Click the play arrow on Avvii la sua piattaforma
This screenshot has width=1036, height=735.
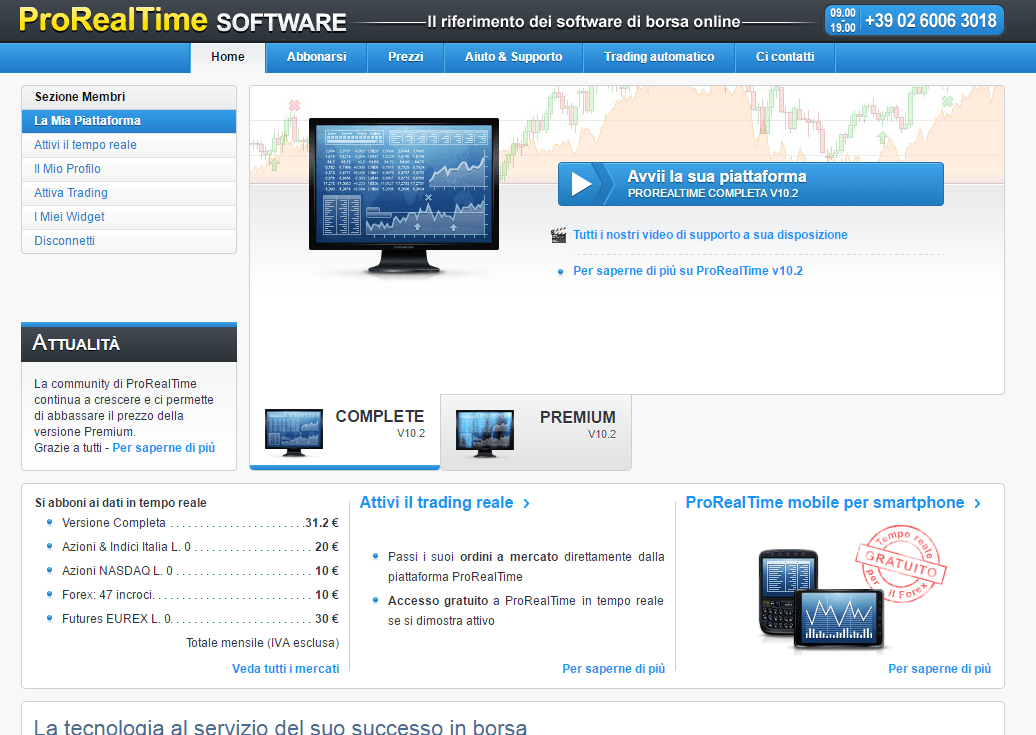pos(581,184)
